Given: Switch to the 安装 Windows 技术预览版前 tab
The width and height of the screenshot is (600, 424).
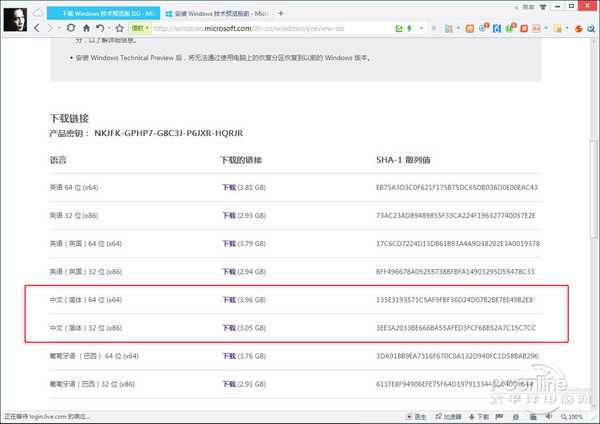Looking at the screenshot, I should coord(216,13).
